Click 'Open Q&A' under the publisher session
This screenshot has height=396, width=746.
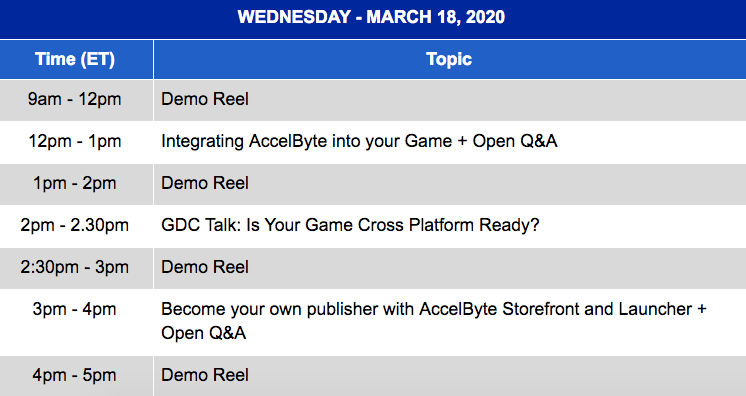tap(204, 333)
